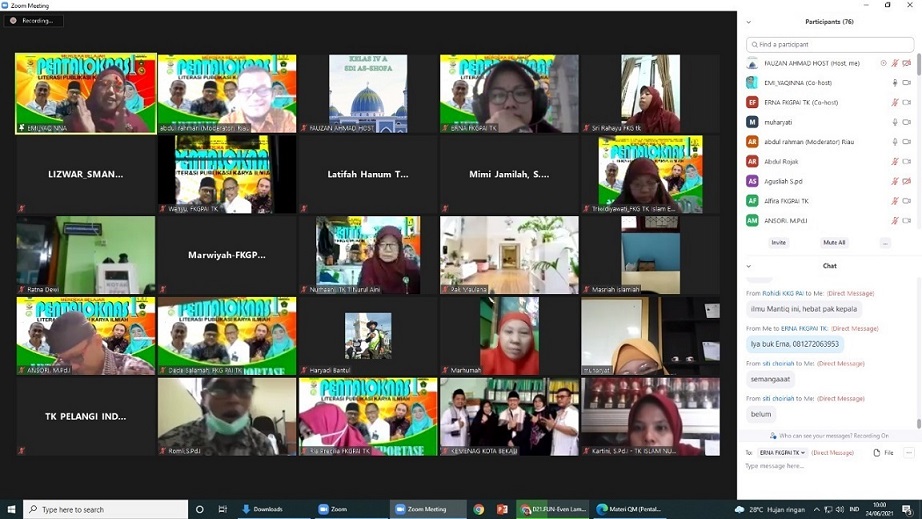Open Downloads window from taskbar
This screenshot has width=922, height=519.
(263, 509)
